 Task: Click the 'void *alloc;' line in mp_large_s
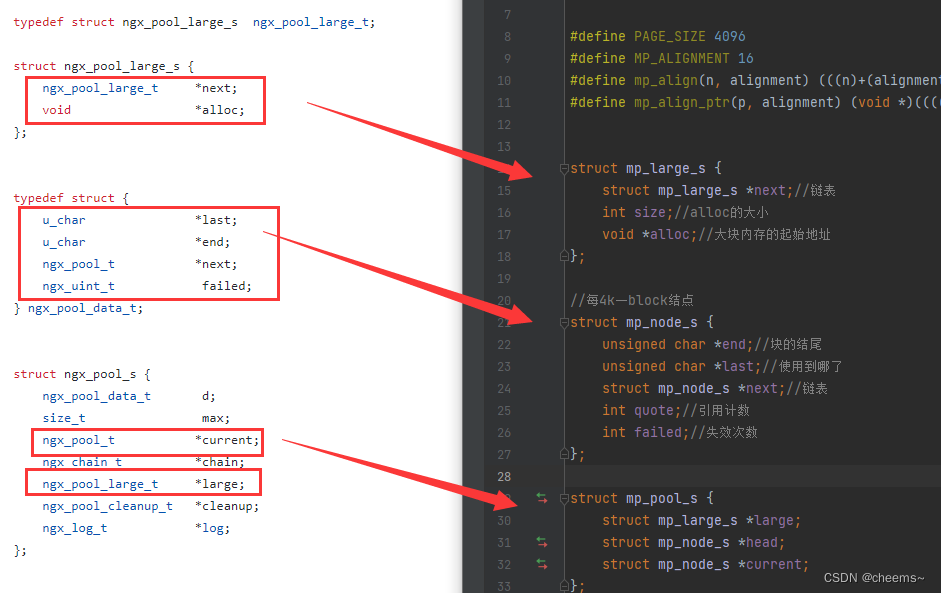tap(716, 235)
